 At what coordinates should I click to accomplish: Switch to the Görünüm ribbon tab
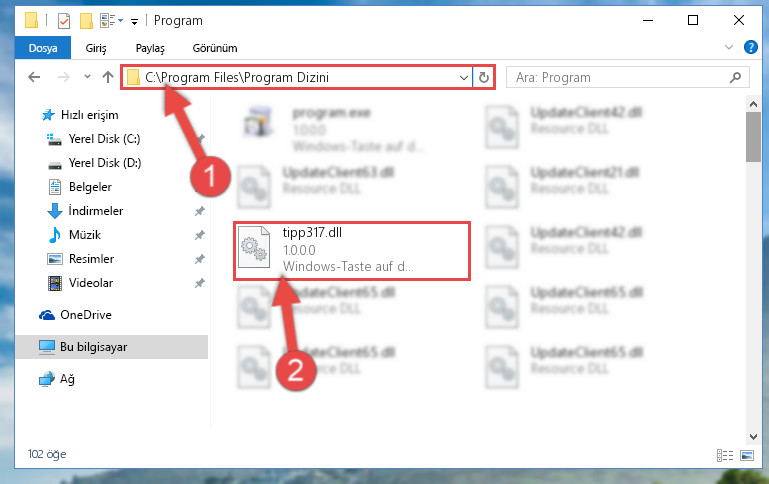coord(215,48)
